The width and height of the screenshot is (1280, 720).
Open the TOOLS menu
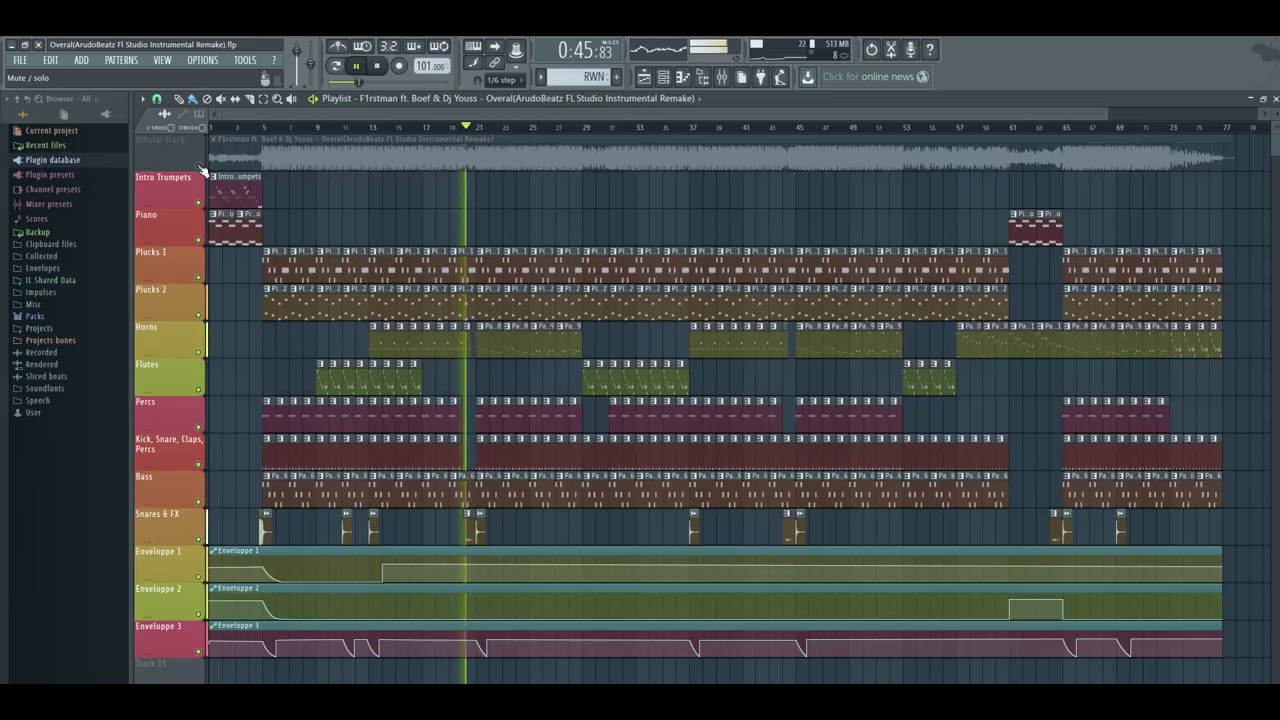pos(245,60)
